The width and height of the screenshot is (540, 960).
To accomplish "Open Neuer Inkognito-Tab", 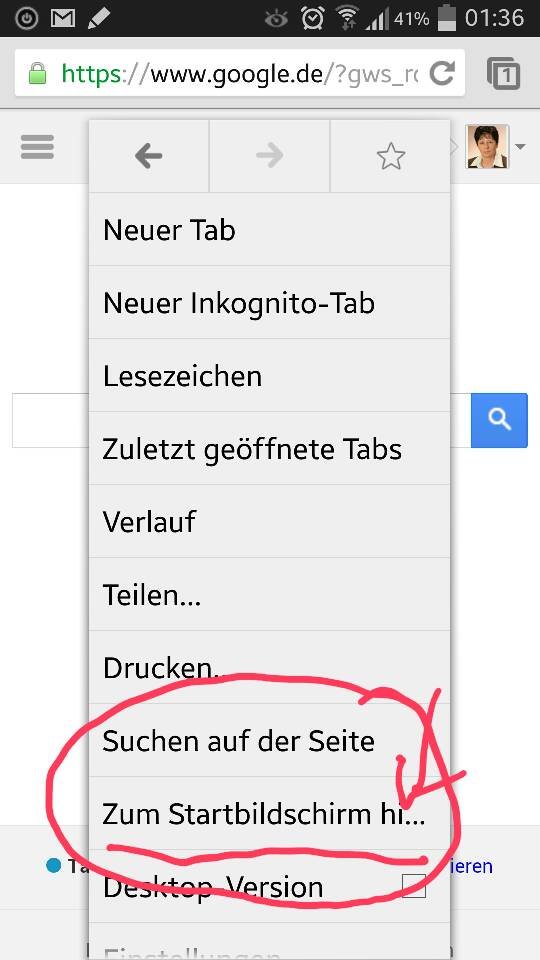I will [269, 302].
